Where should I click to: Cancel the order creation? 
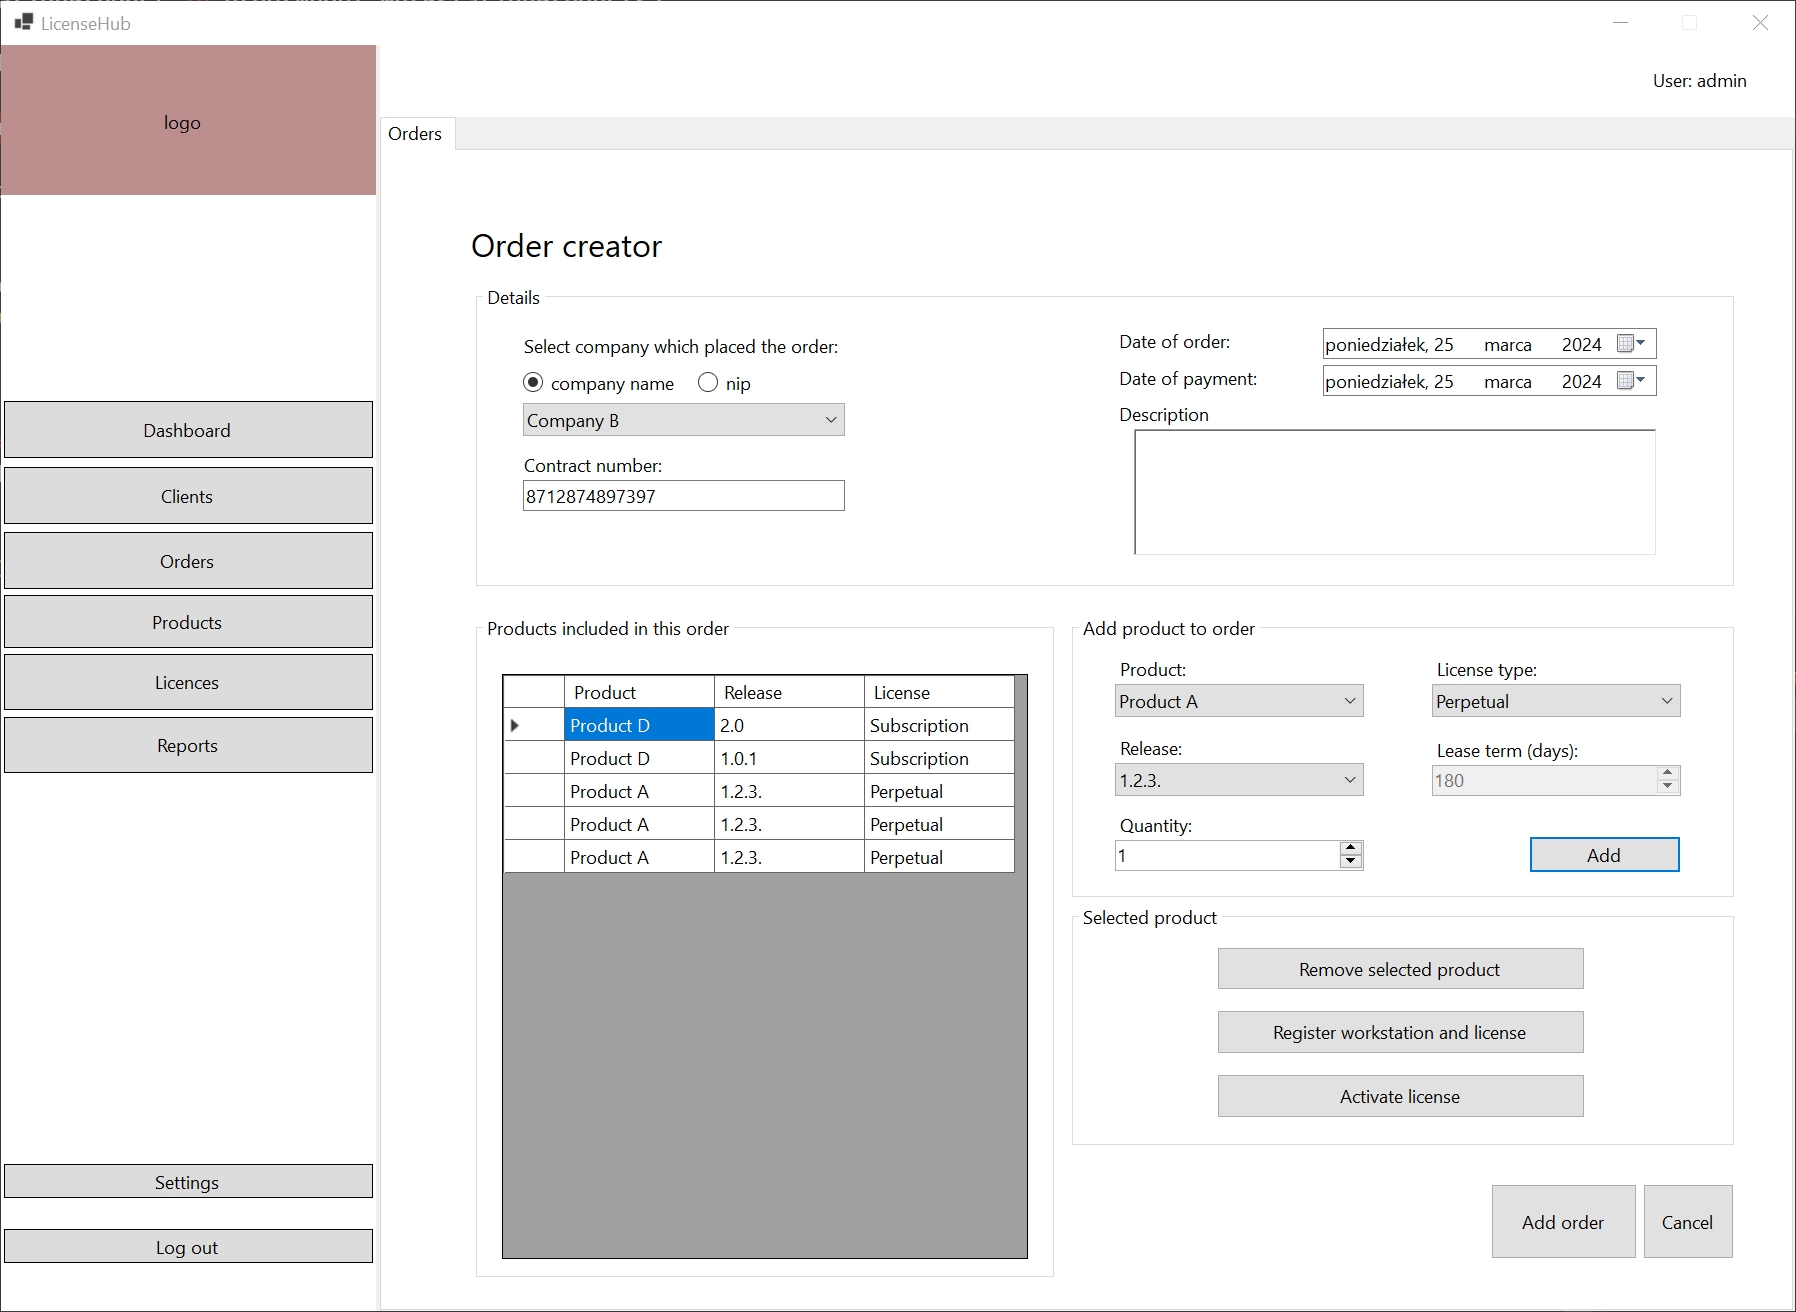[x=1688, y=1222]
